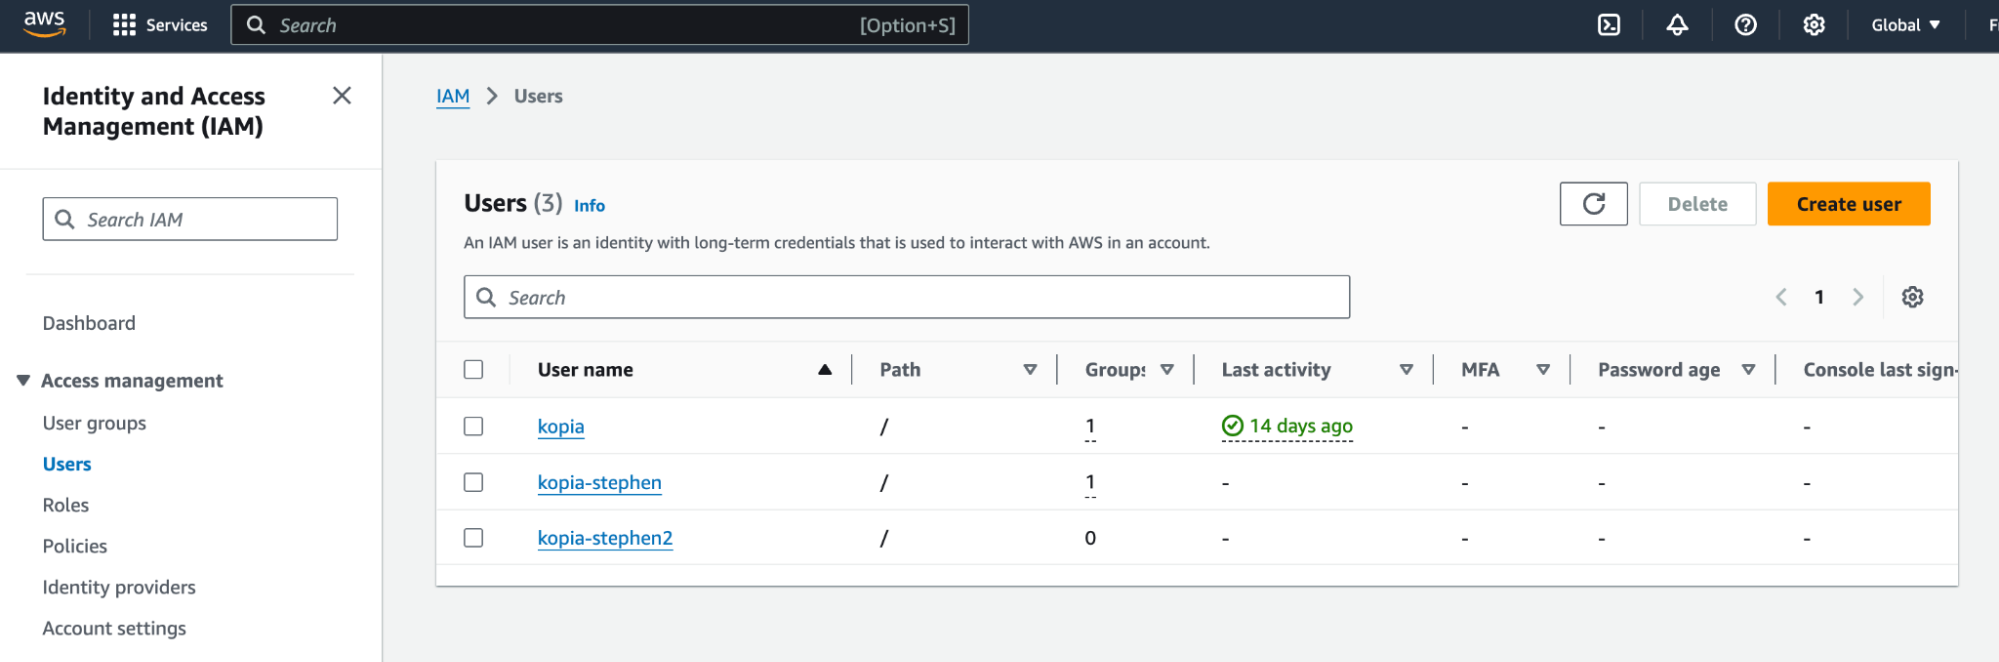This screenshot has width=1999, height=662.
Task: Select the kopia-stephen2 user checkbox
Action: tap(474, 538)
